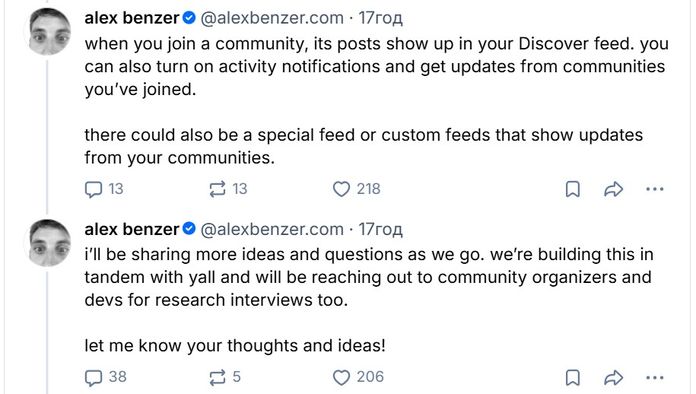Open more options on second post

point(655,378)
